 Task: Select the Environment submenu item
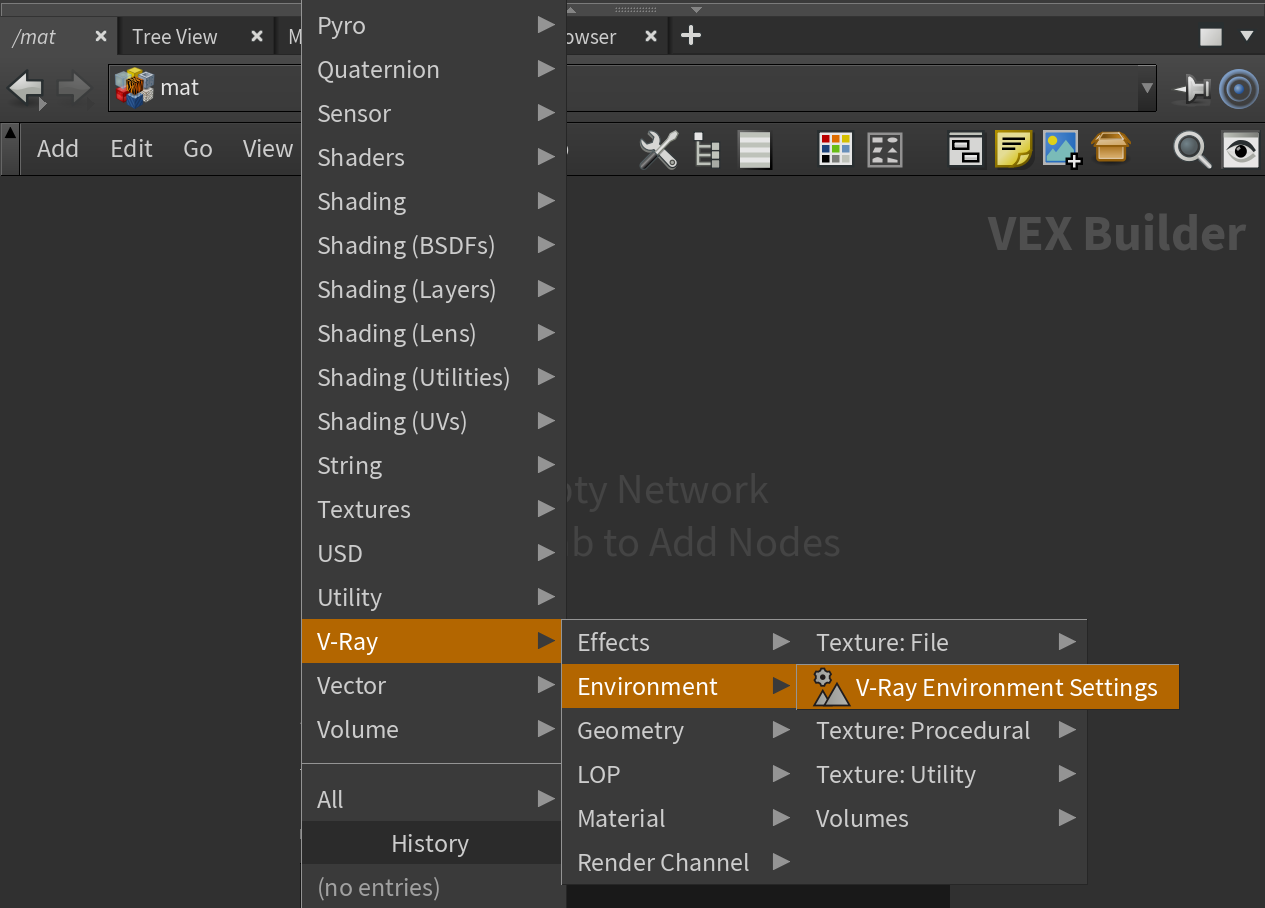point(679,686)
